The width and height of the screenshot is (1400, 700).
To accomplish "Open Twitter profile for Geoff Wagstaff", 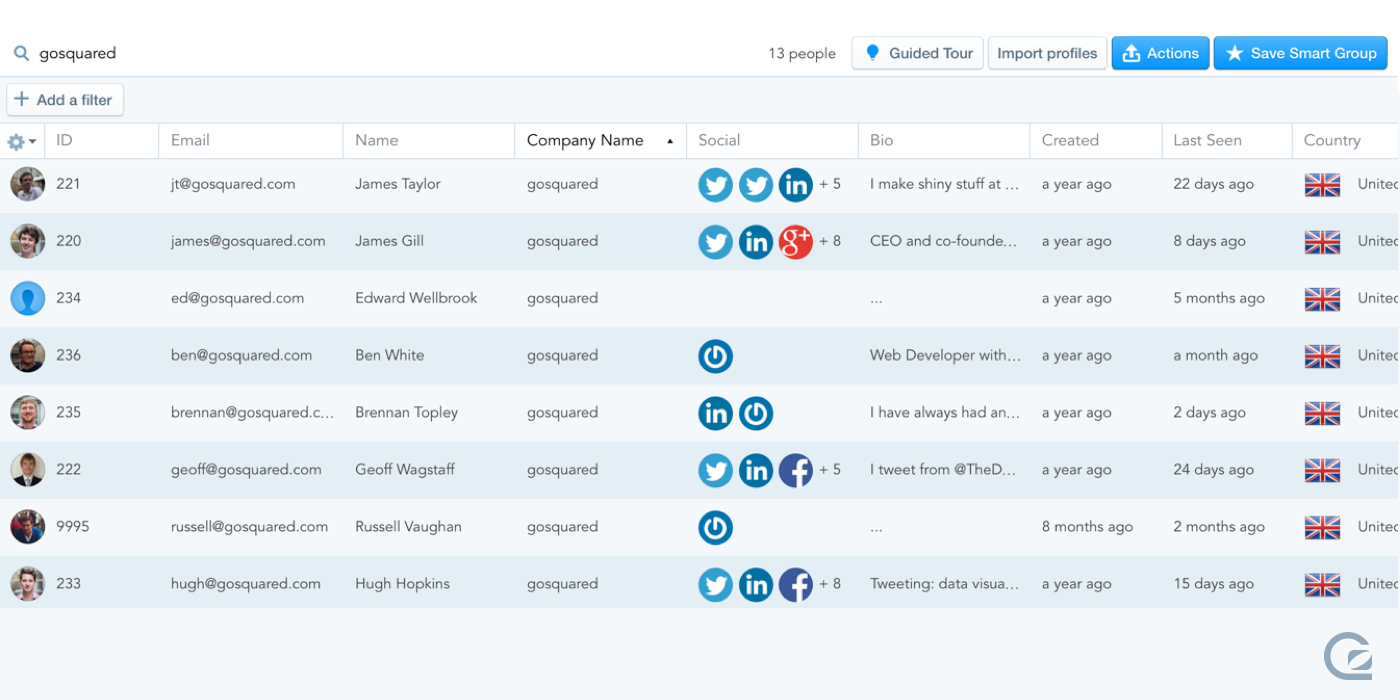I will click(x=716, y=470).
